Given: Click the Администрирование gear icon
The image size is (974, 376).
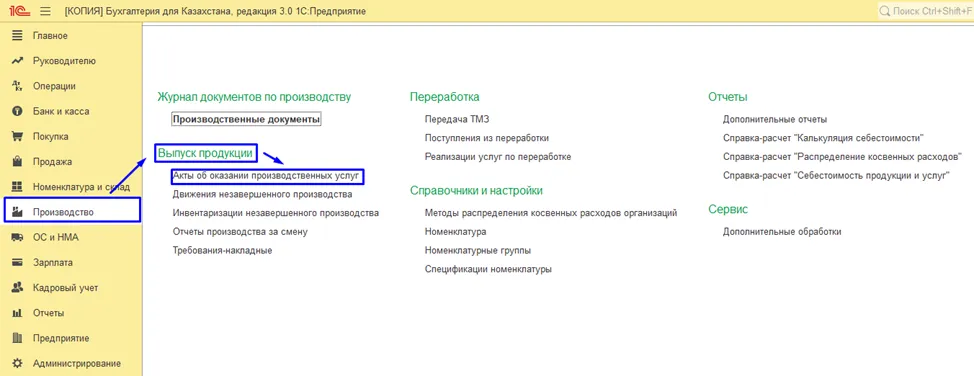Looking at the screenshot, I should (x=17, y=364).
